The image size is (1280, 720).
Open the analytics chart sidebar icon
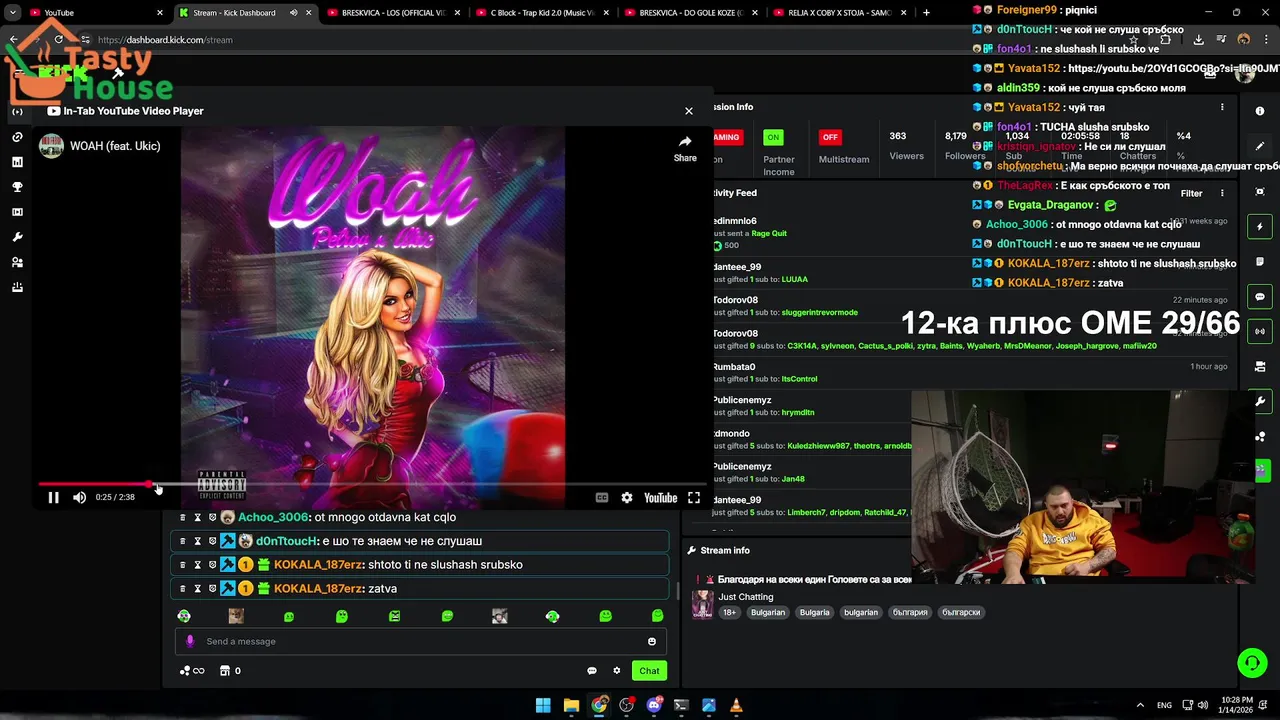(17, 162)
